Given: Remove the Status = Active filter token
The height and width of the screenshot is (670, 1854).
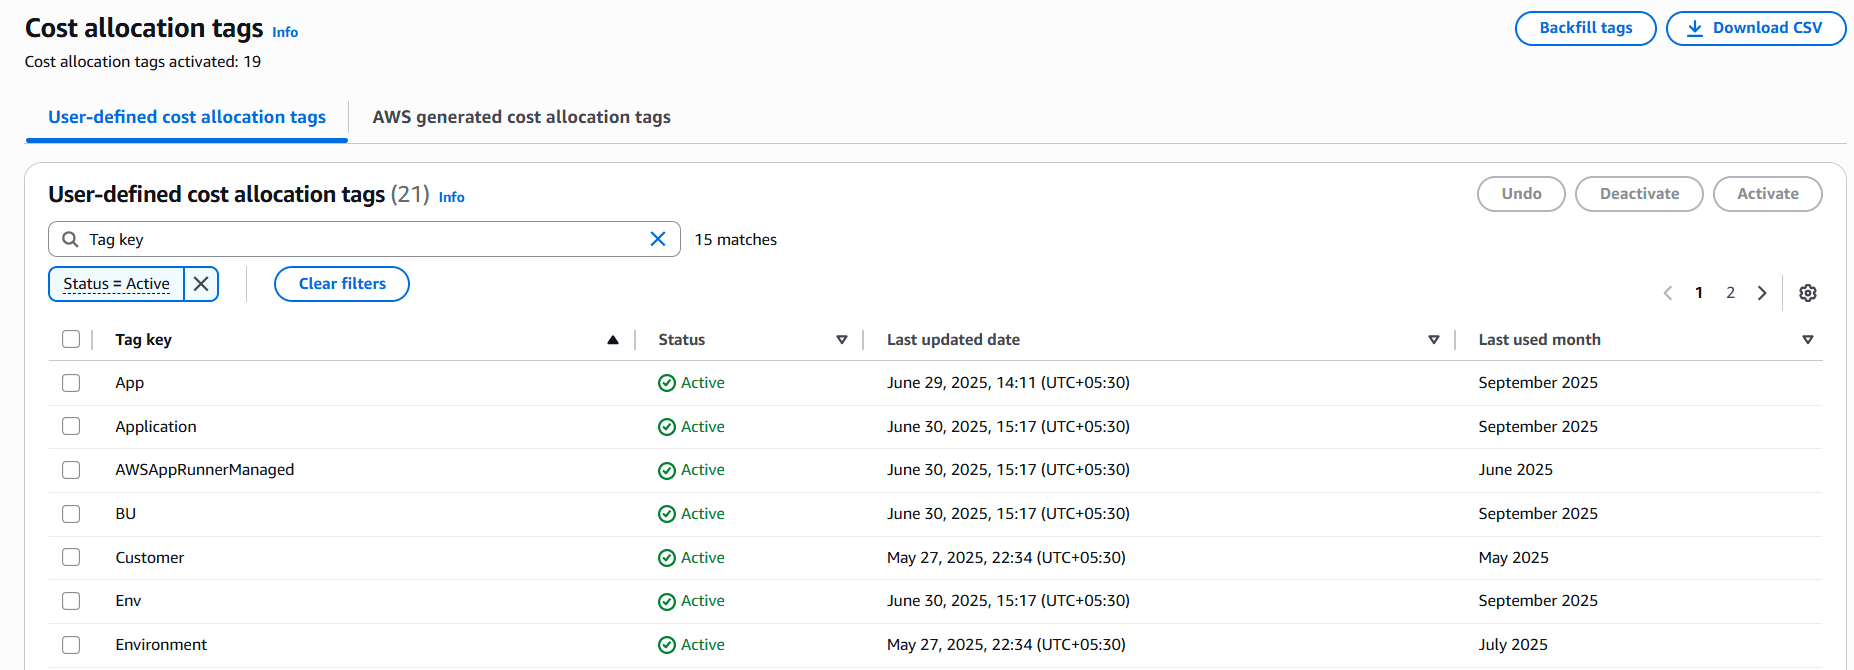Looking at the screenshot, I should [x=201, y=284].
